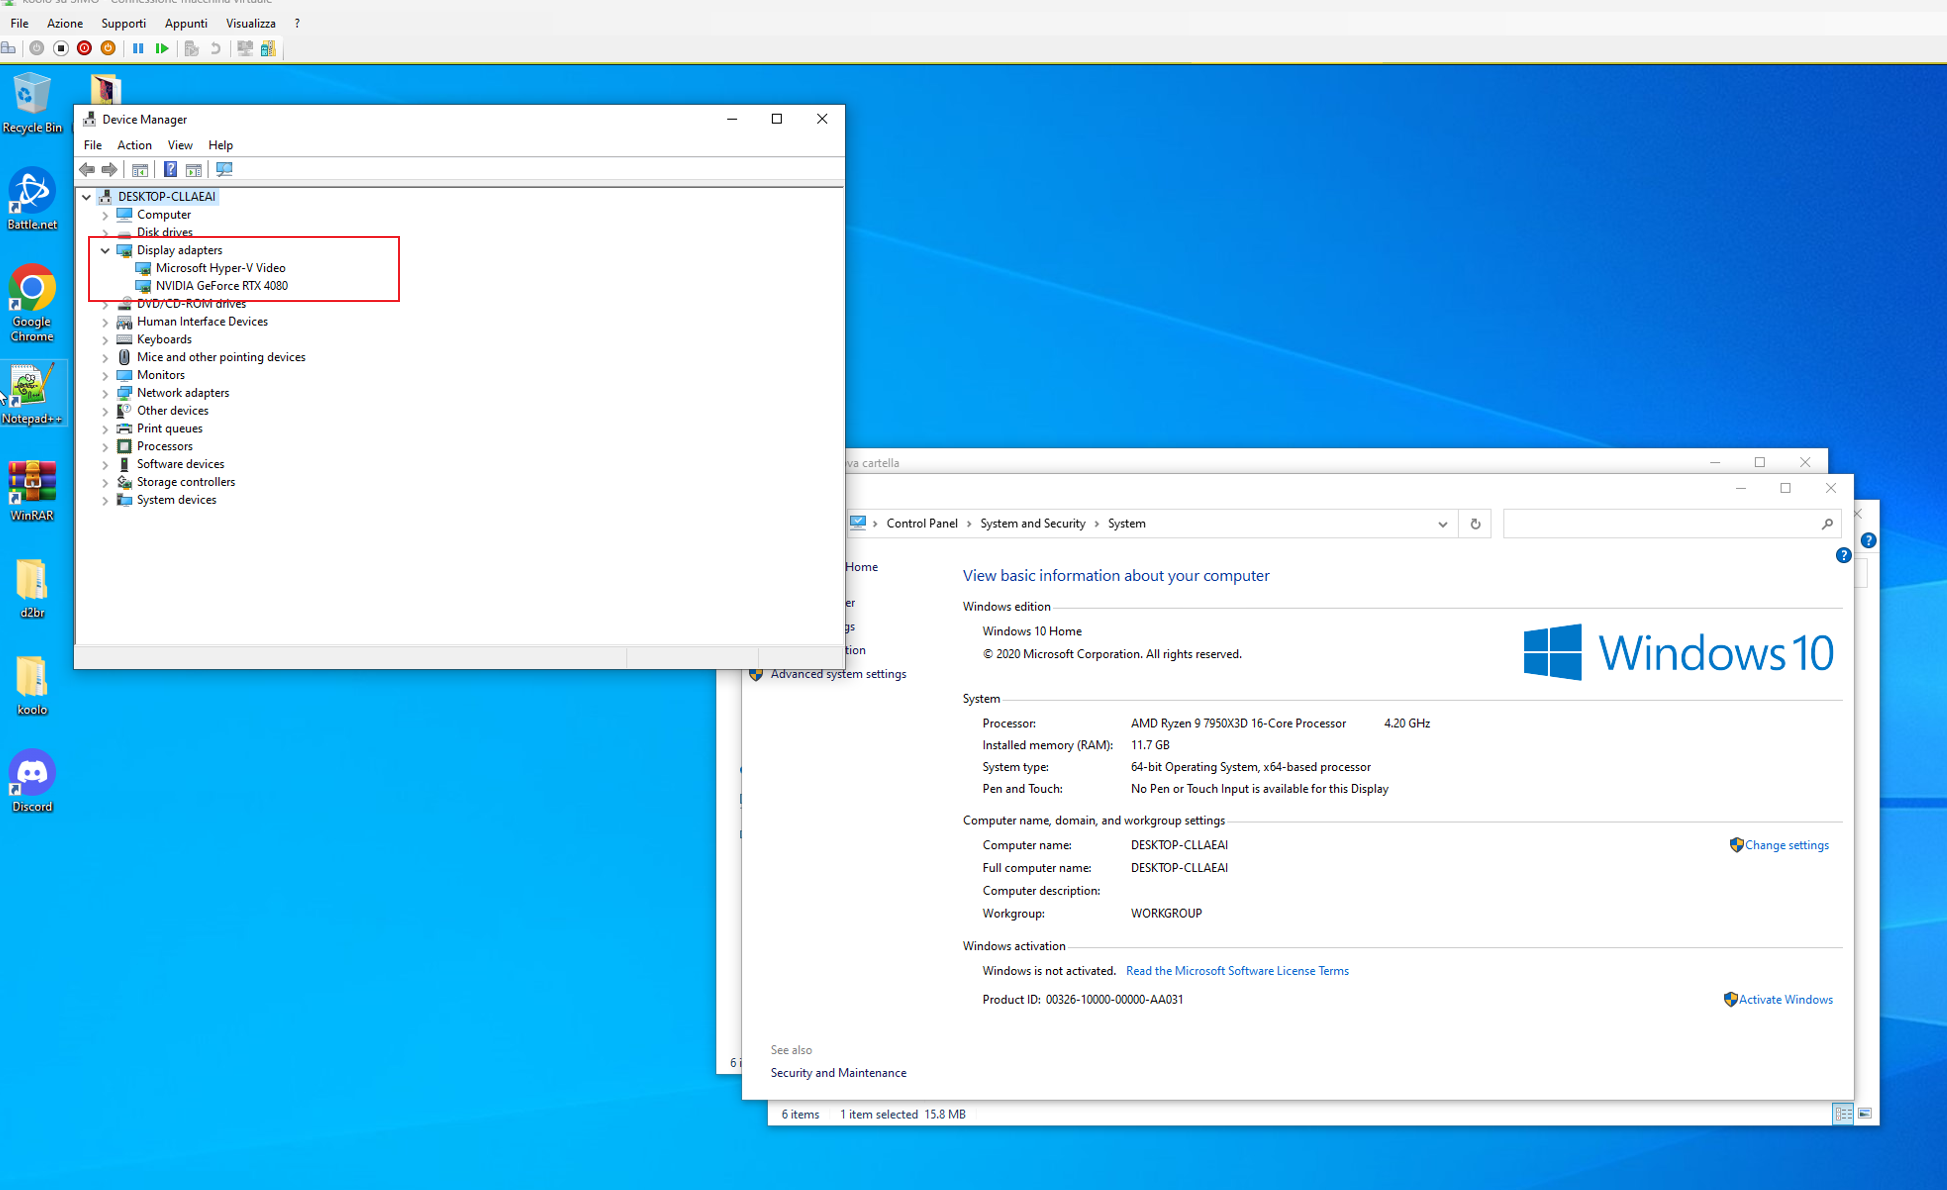The image size is (1947, 1190).
Task: Click the Turn Off stop icon
Action: tap(61, 48)
